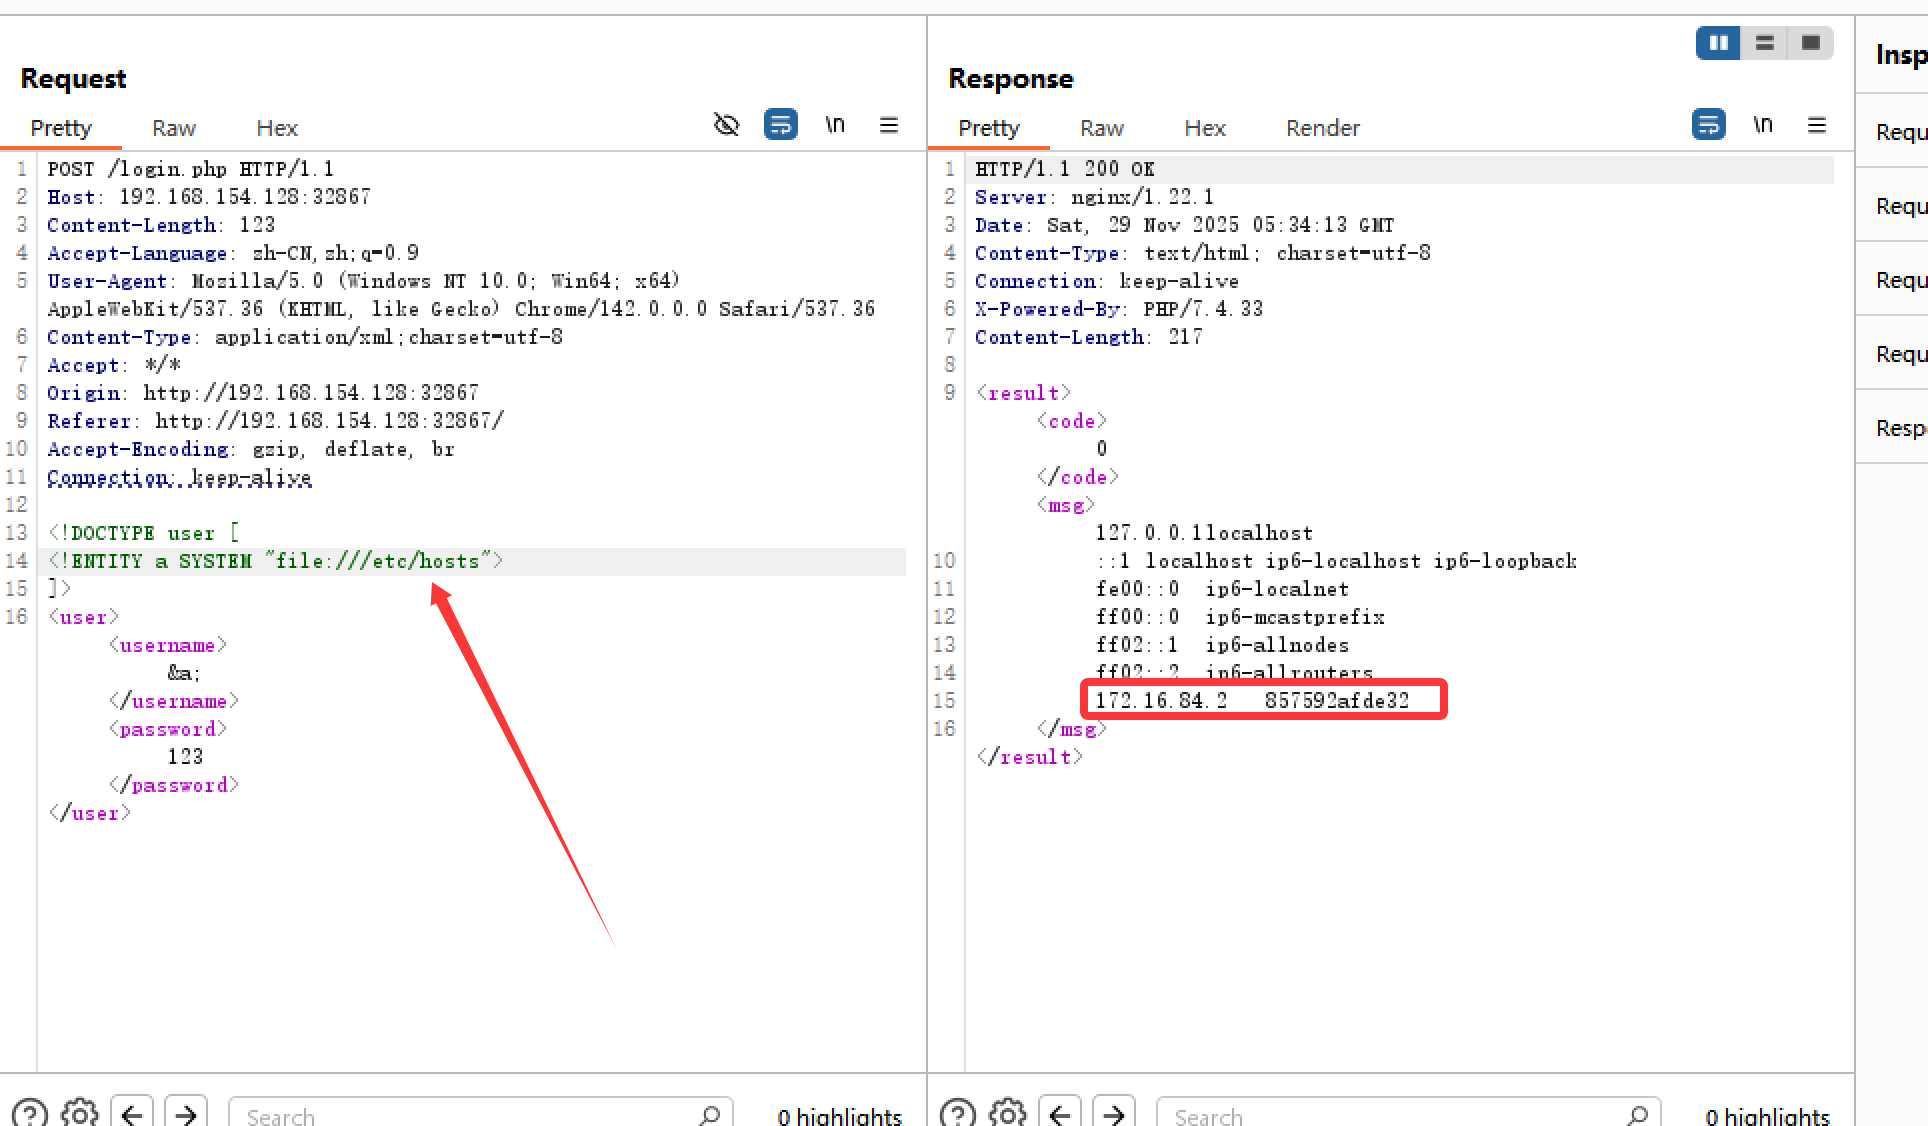Viewport: 1928px width, 1126px height.
Task: Select top-bottom split layout icon
Action: point(1765,43)
